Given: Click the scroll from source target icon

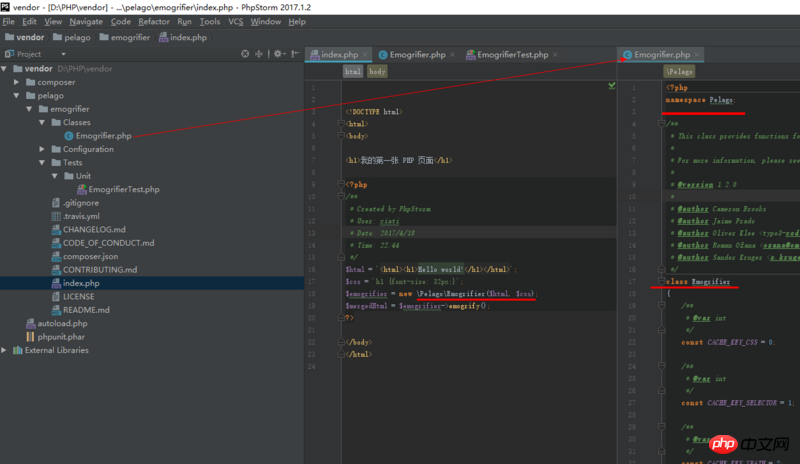Looking at the screenshot, I should tap(245, 54).
